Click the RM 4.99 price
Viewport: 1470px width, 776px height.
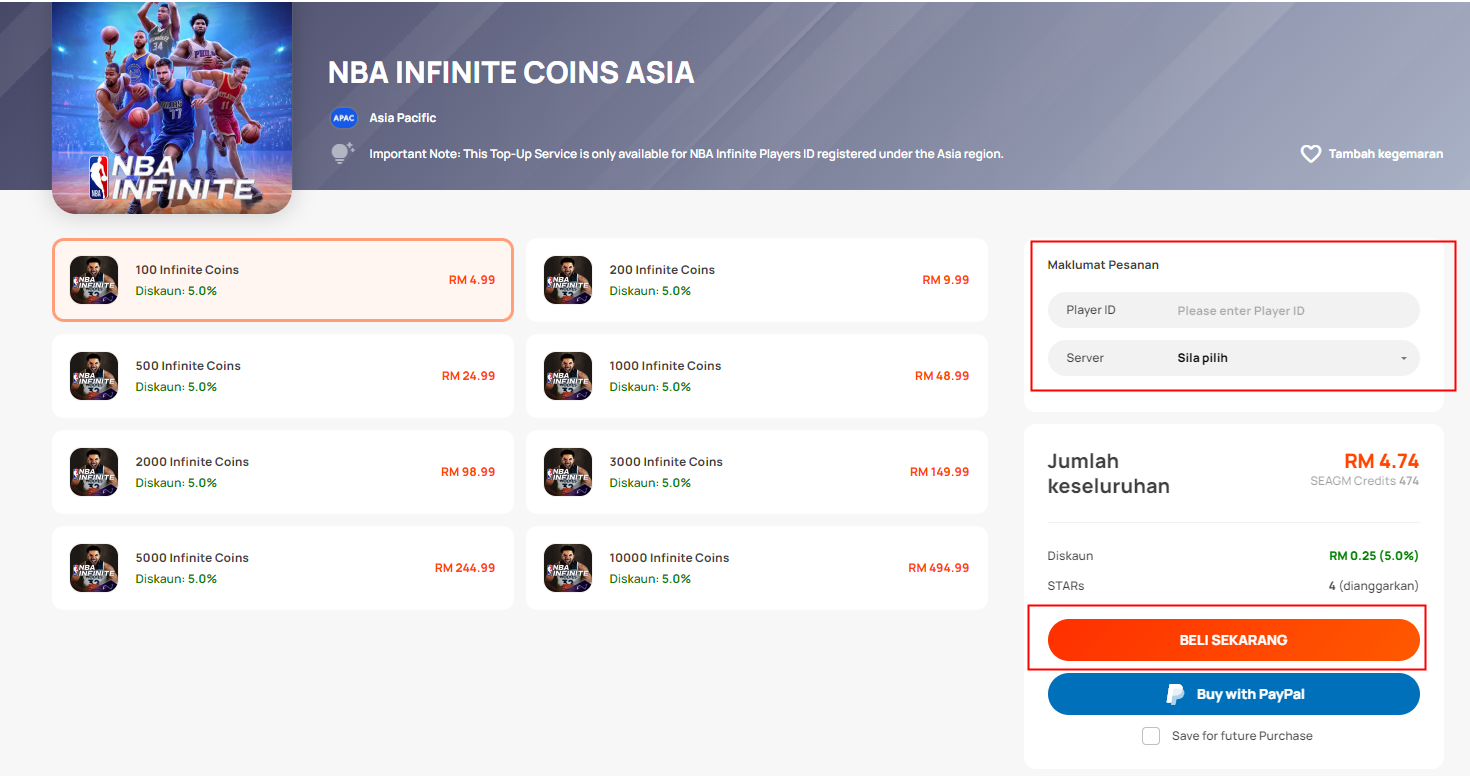[472, 280]
